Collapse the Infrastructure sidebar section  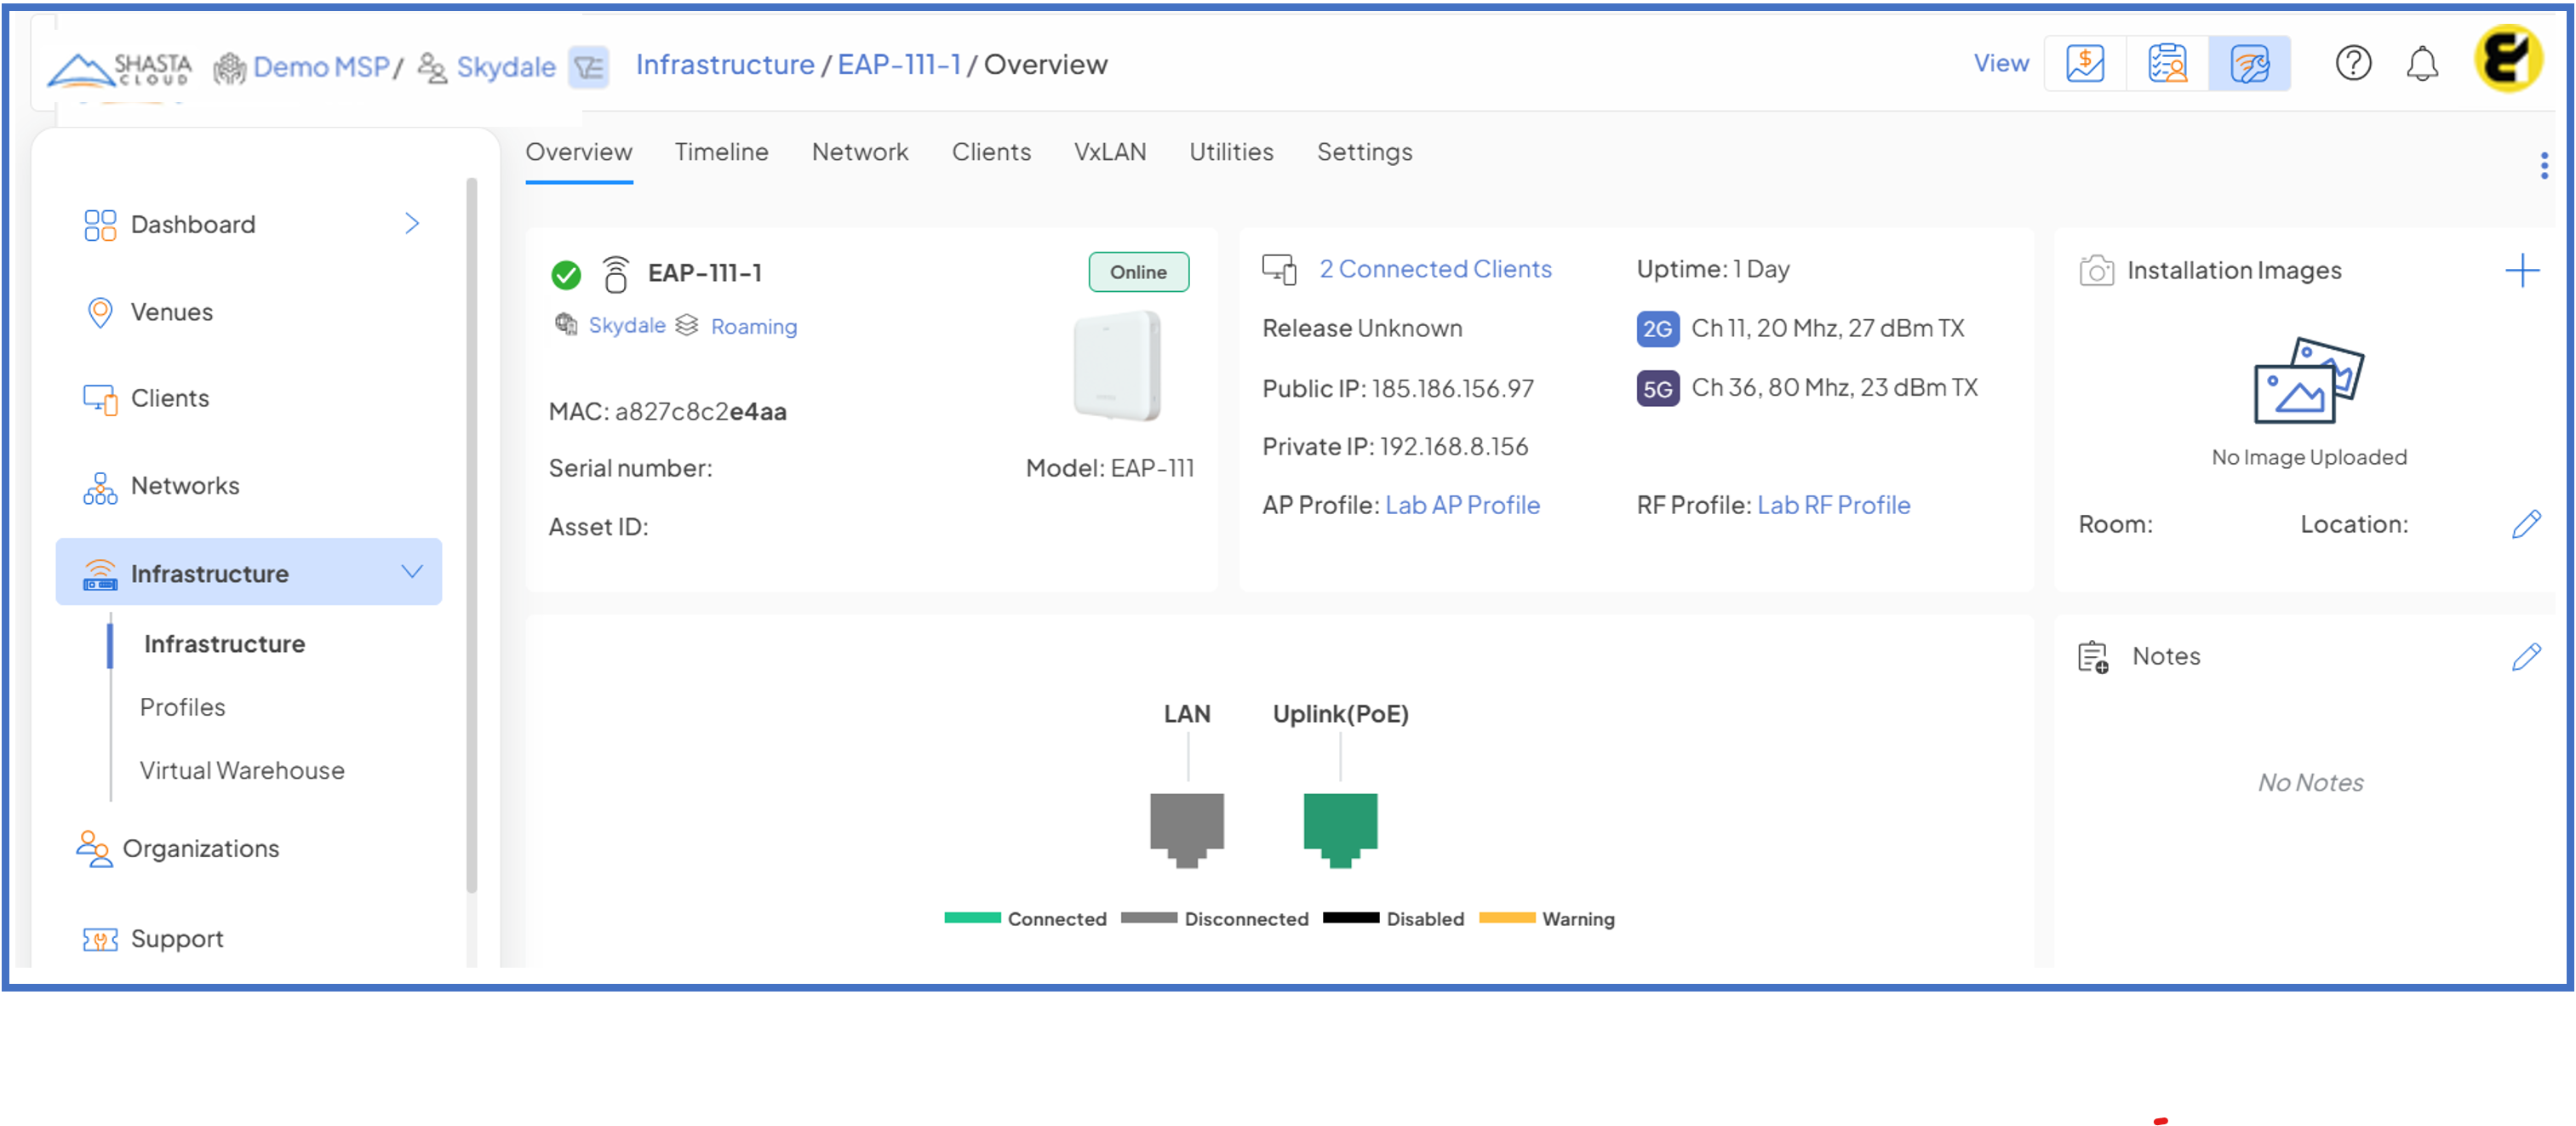(411, 572)
